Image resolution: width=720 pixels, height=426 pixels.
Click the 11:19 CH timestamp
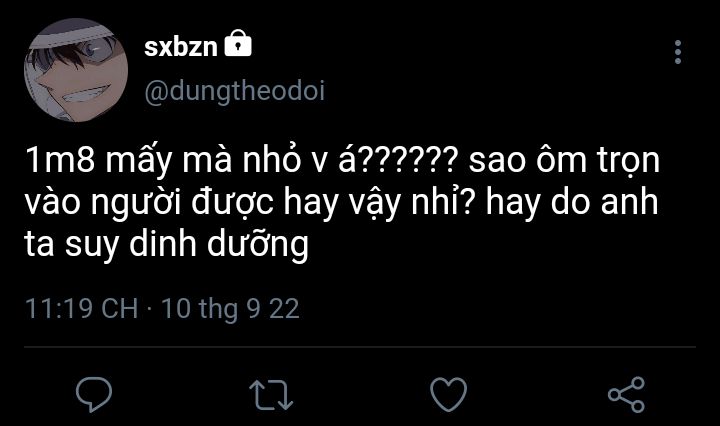click(81, 308)
